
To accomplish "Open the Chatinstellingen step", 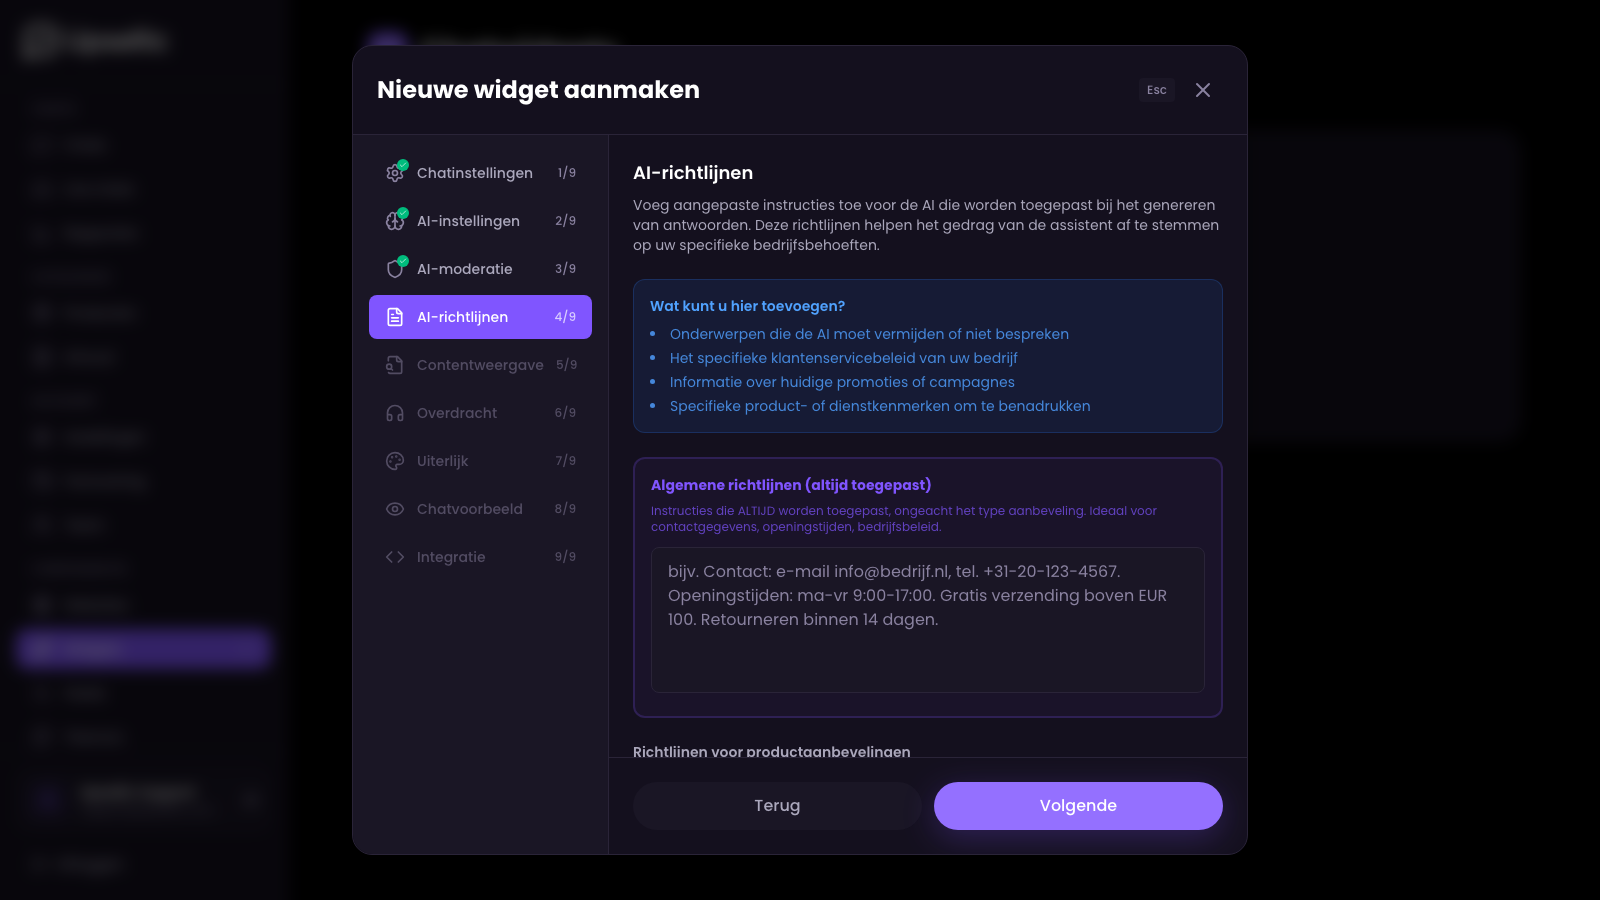I will pyautogui.click(x=475, y=173).
